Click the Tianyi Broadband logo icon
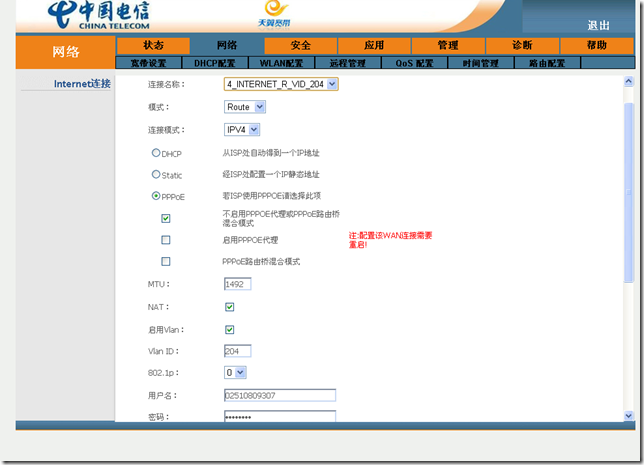Screen dimensions: 644x465 coord(275,14)
